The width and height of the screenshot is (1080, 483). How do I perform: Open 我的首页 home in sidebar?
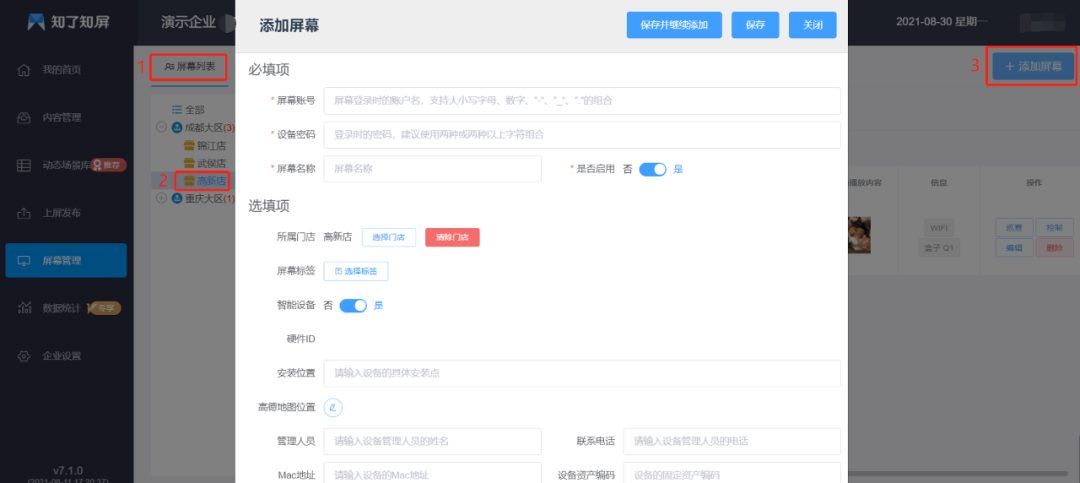[62, 70]
